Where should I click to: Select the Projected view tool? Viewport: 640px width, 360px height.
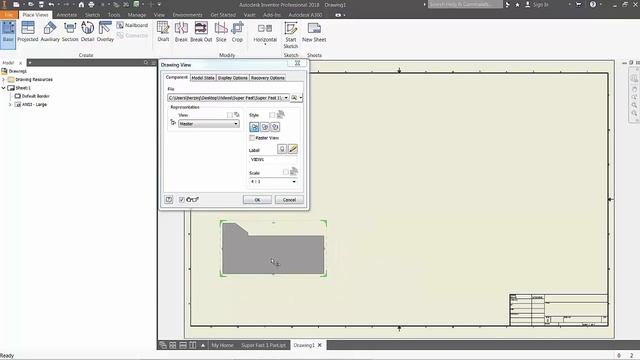[x=28, y=32]
